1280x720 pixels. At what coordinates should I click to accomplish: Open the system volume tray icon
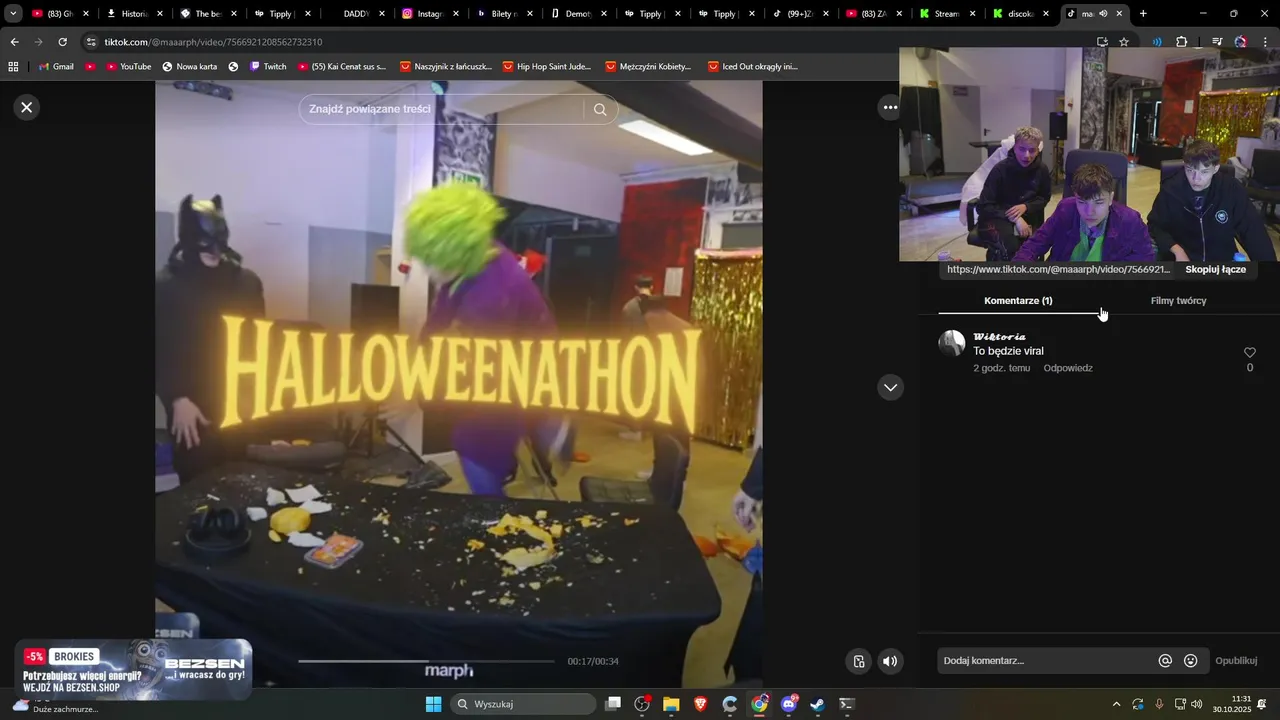1197,704
